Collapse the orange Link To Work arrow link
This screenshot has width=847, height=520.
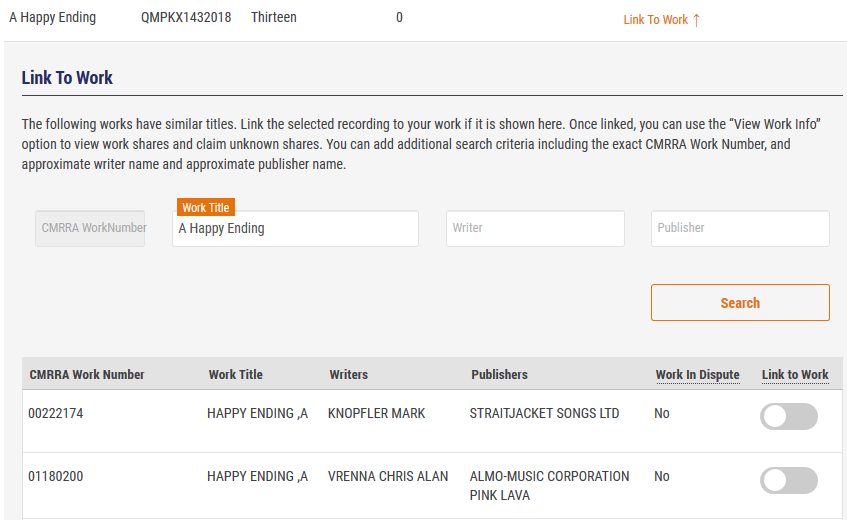[x=661, y=19]
